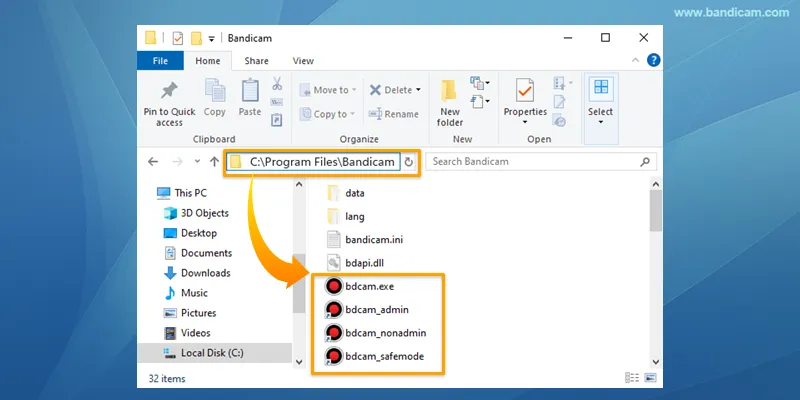Click Quick Access Toolbar properties icon
The image size is (800, 400).
178,38
